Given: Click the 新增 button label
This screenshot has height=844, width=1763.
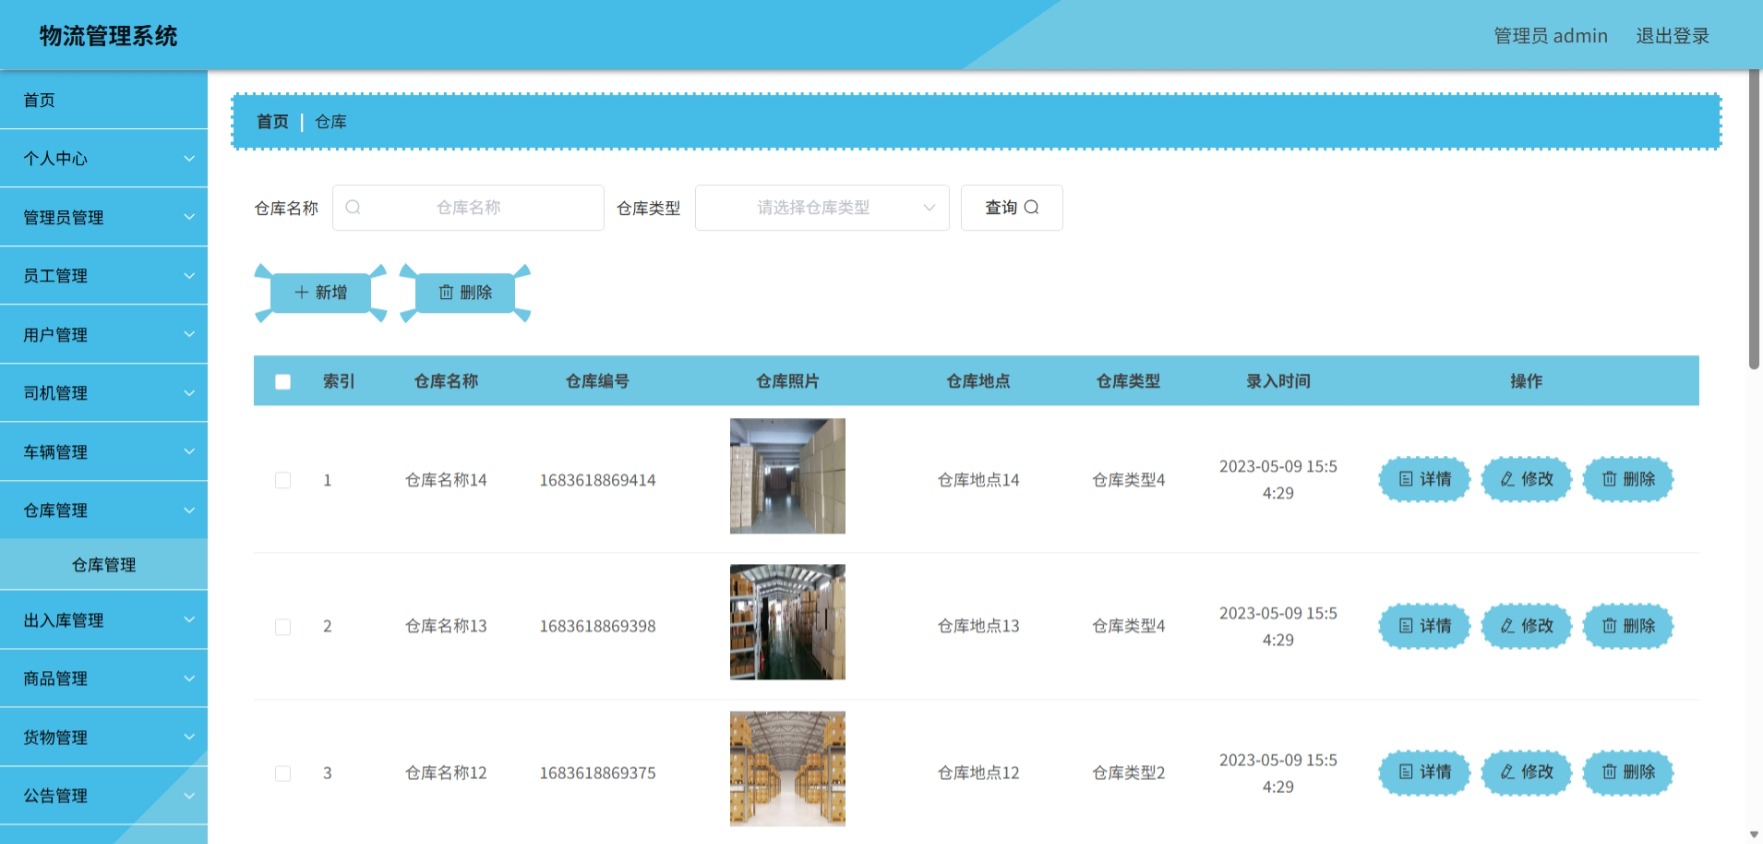Looking at the screenshot, I should coord(331,292).
